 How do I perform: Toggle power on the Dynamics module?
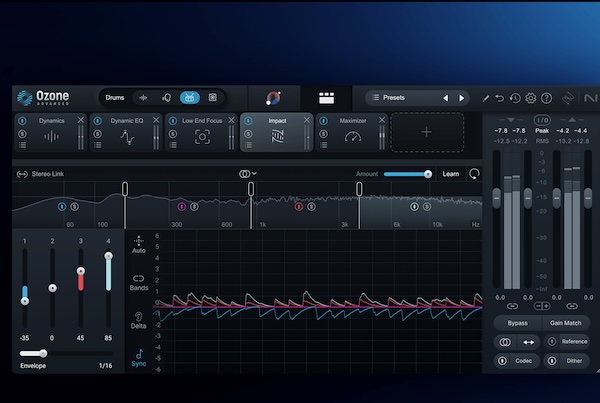[23, 121]
